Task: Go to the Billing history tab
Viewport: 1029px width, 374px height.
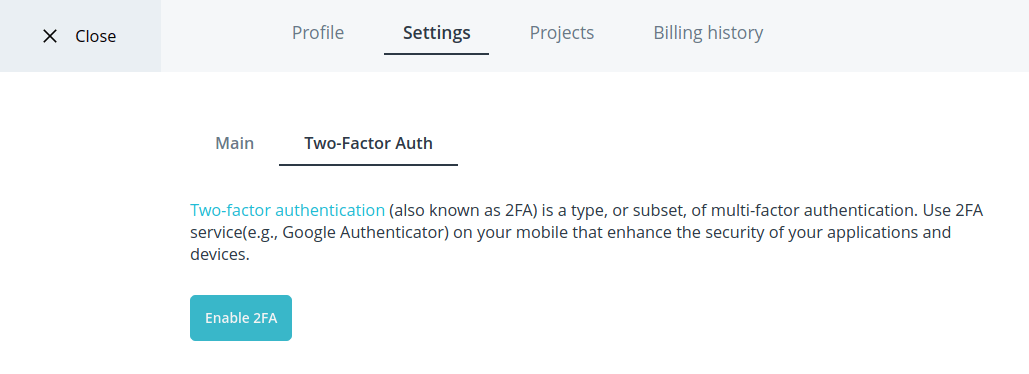Action: 708,33
